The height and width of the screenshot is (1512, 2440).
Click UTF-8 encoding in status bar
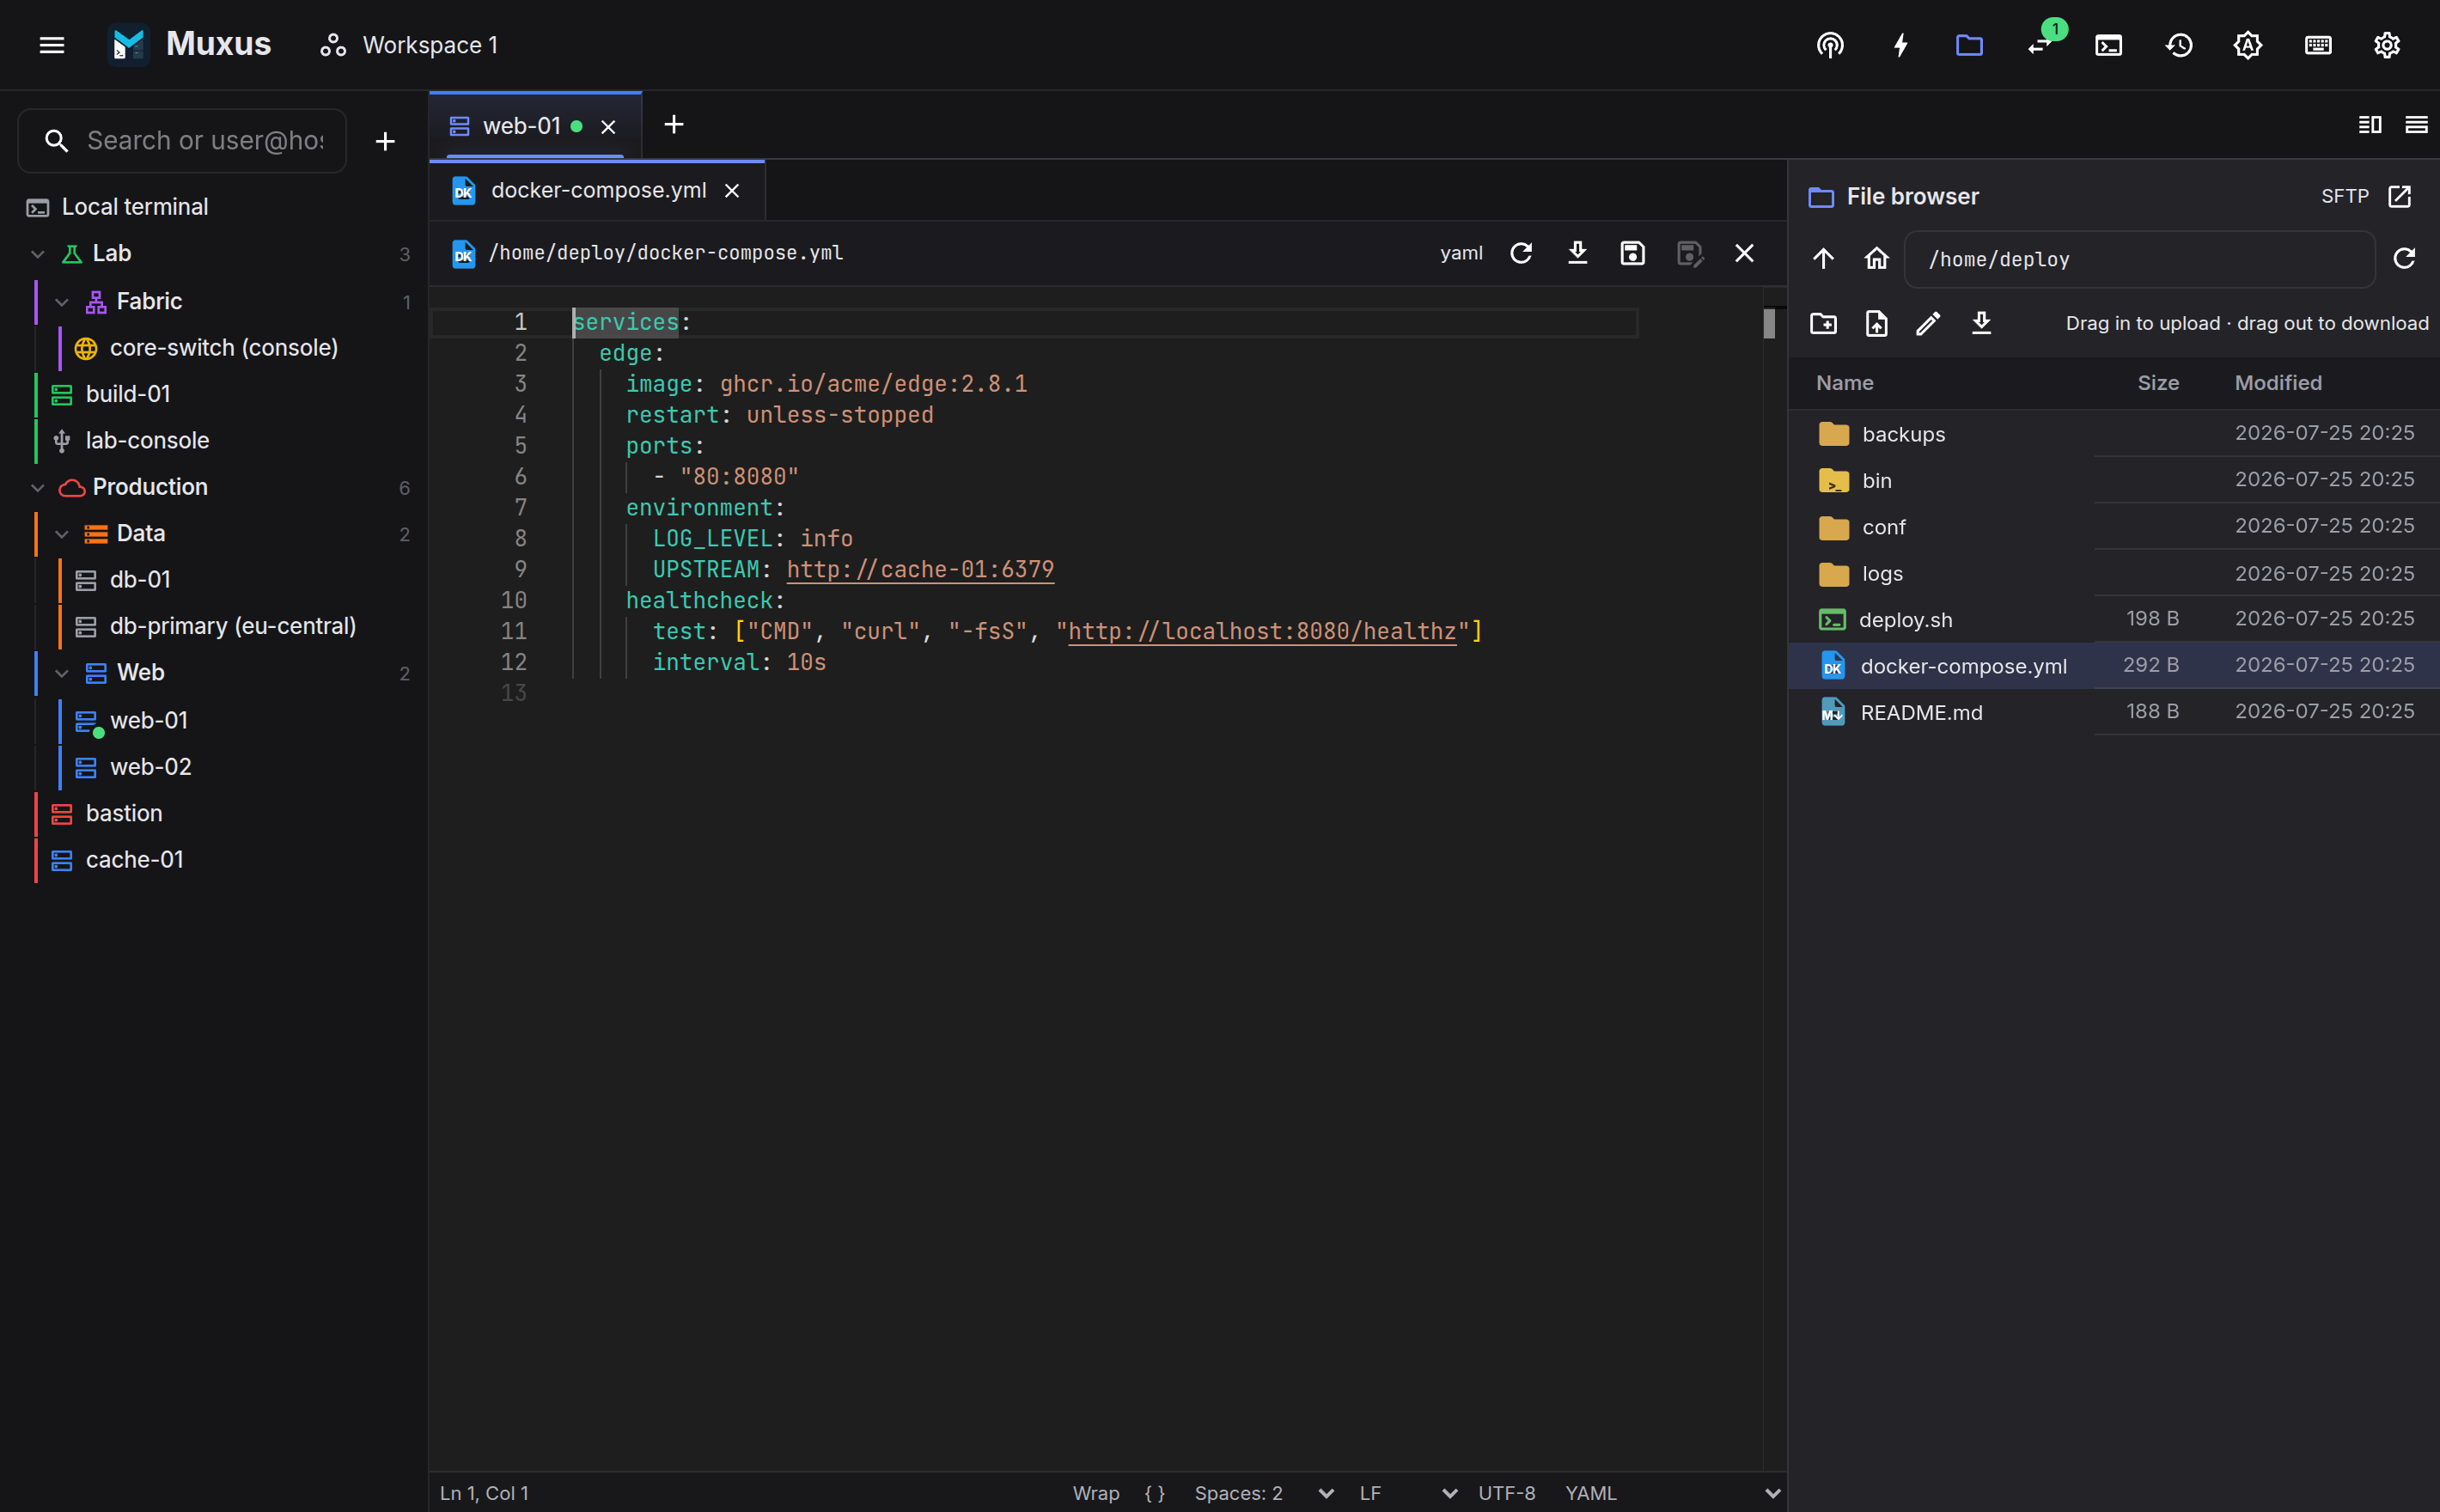pos(1507,1493)
